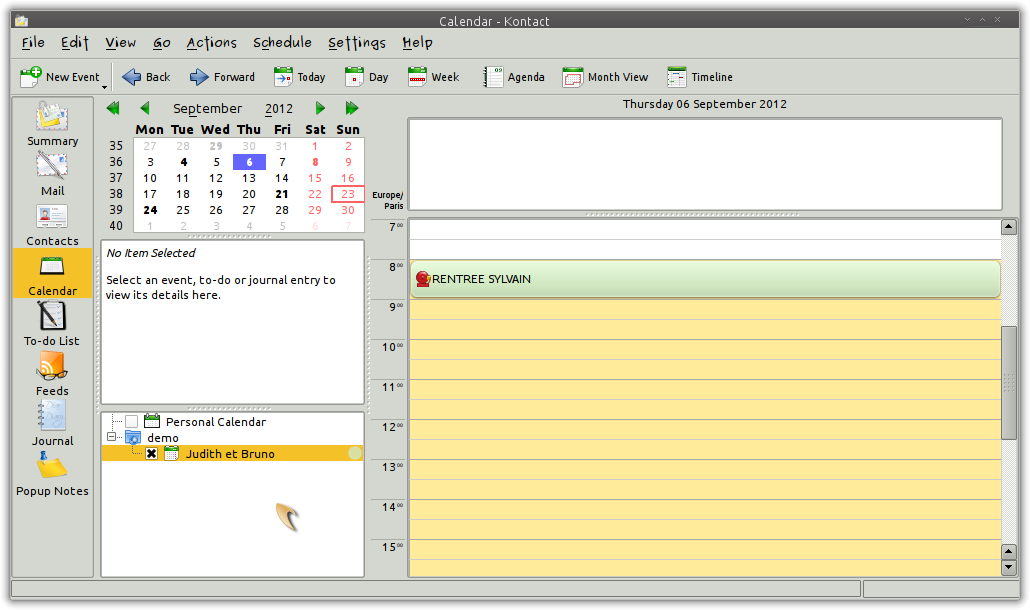Open the Journal component

53,424
